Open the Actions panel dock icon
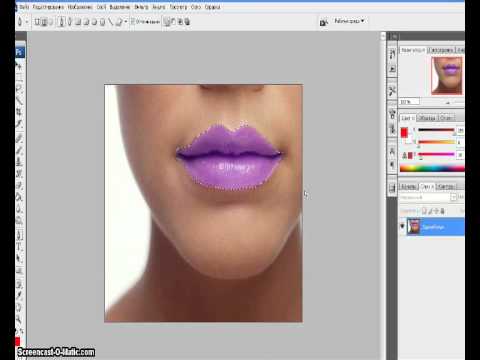The image size is (480, 360). [x=392, y=69]
